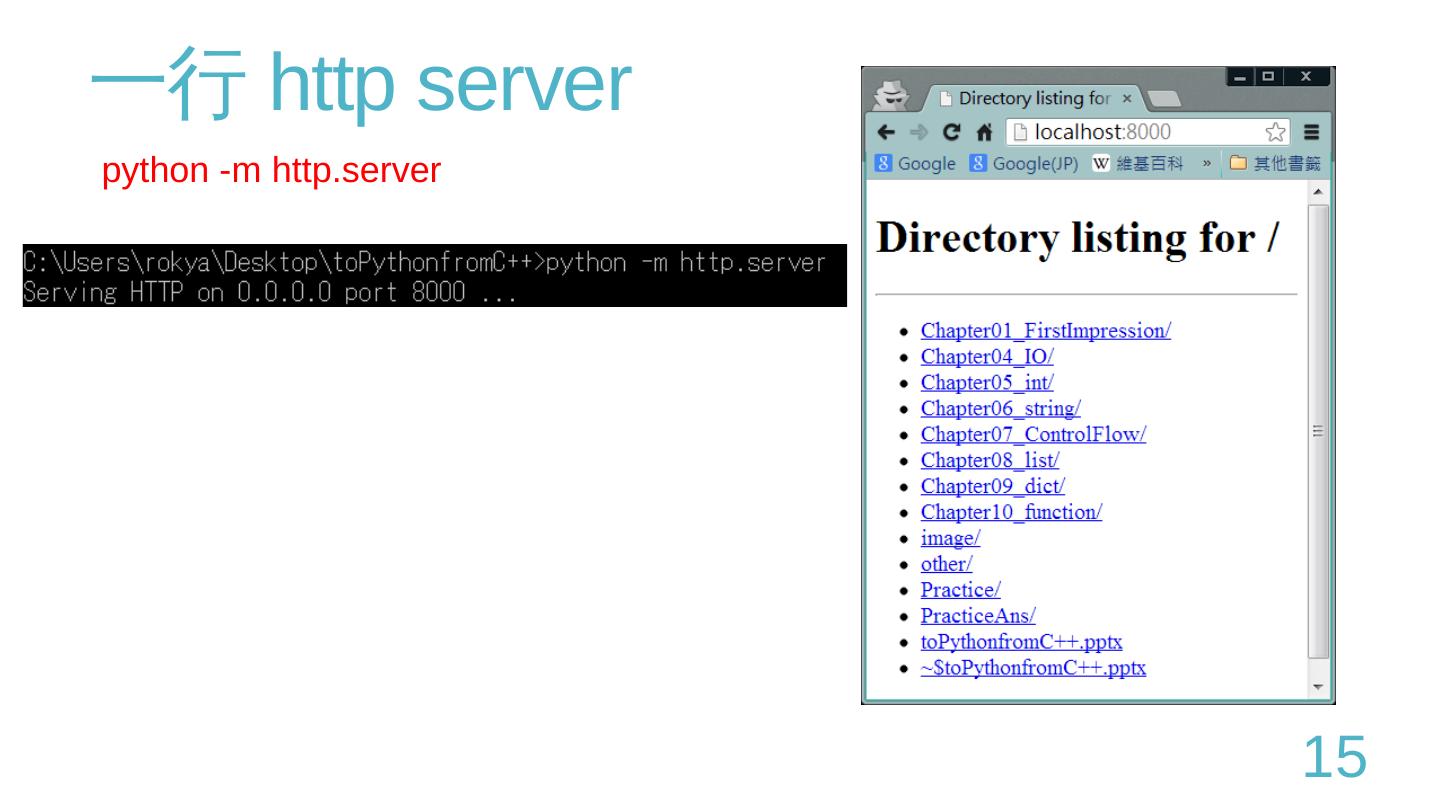
Task: Click the vertical scrollbar thumb
Action: coord(1319,431)
